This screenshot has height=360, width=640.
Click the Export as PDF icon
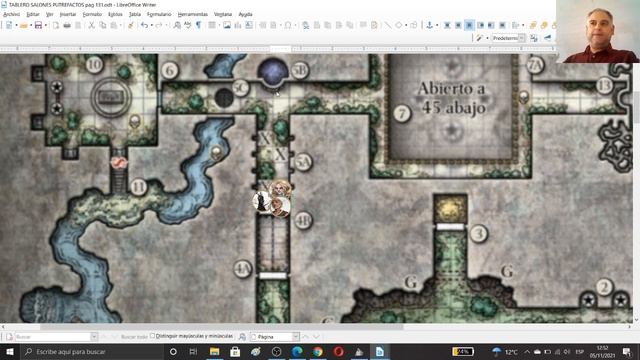click(x=56, y=25)
